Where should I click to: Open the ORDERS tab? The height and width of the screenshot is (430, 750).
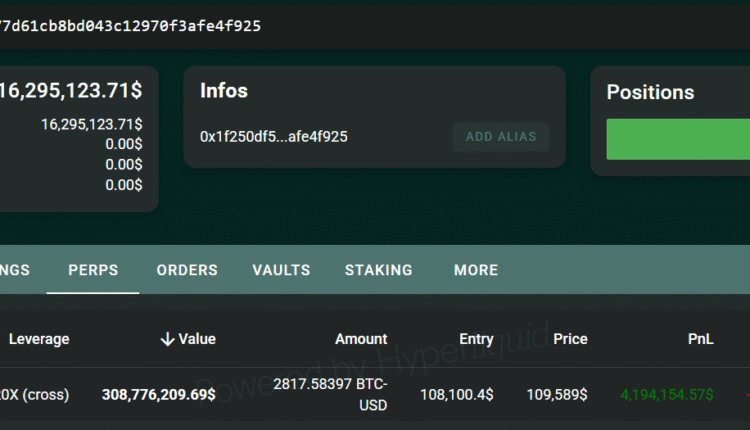pos(187,270)
